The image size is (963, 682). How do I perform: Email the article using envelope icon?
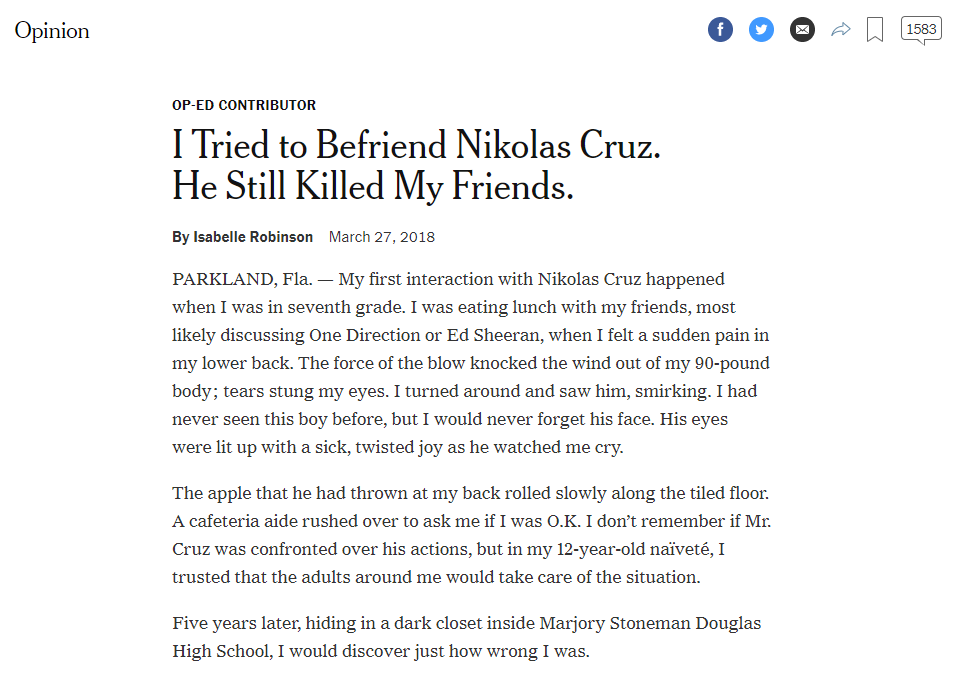(x=802, y=29)
